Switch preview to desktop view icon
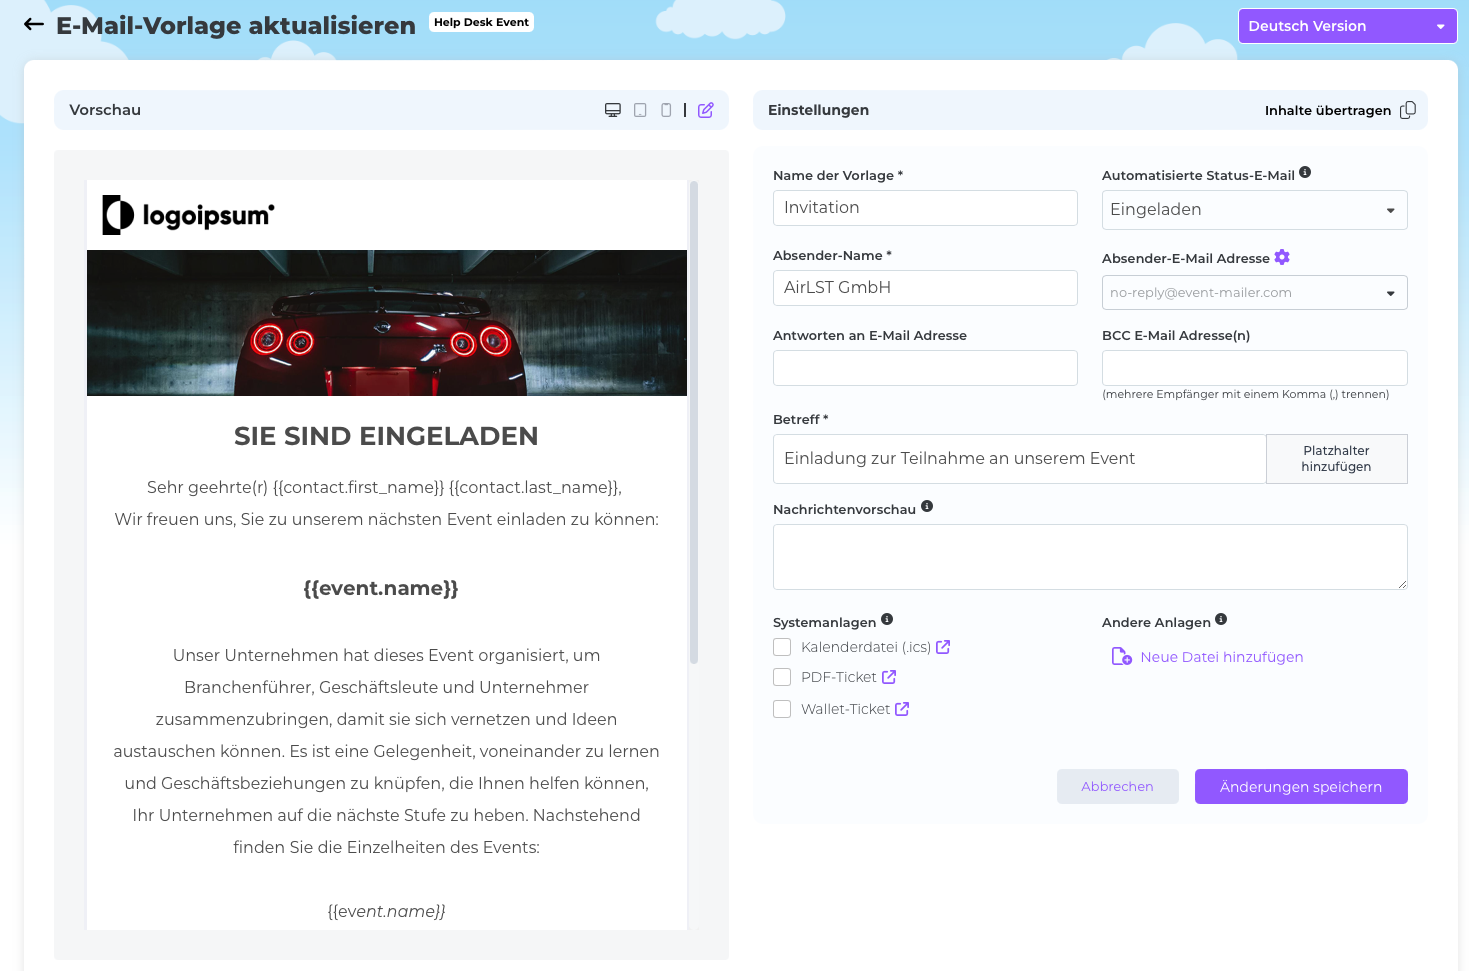This screenshot has width=1469, height=971. (613, 110)
